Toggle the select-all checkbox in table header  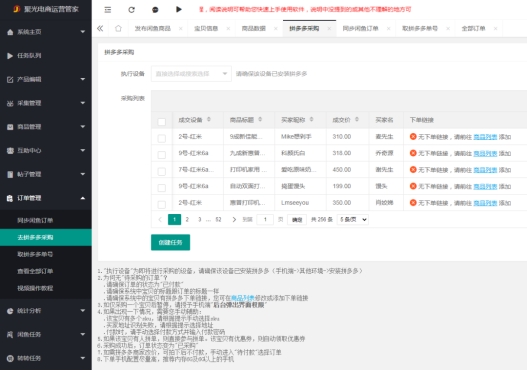[x=162, y=122]
